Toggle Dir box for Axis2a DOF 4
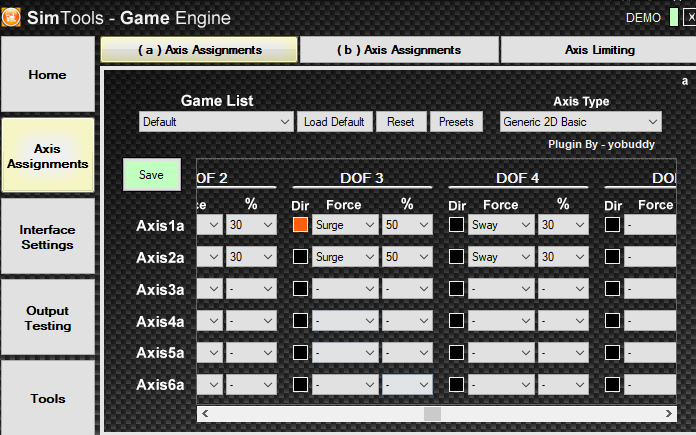Screen dimensions: 696x435 [456, 257]
